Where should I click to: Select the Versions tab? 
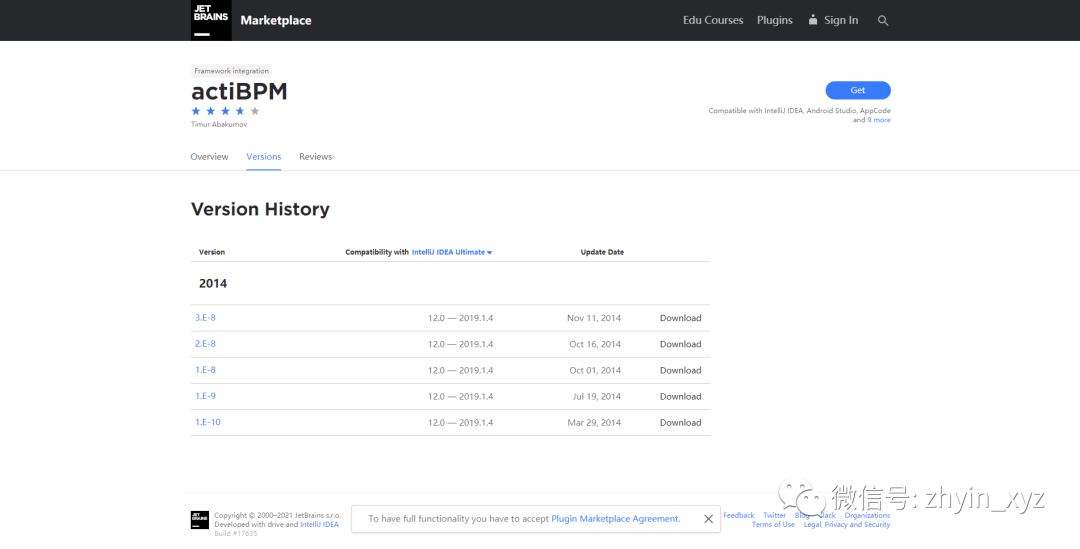(x=264, y=157)
